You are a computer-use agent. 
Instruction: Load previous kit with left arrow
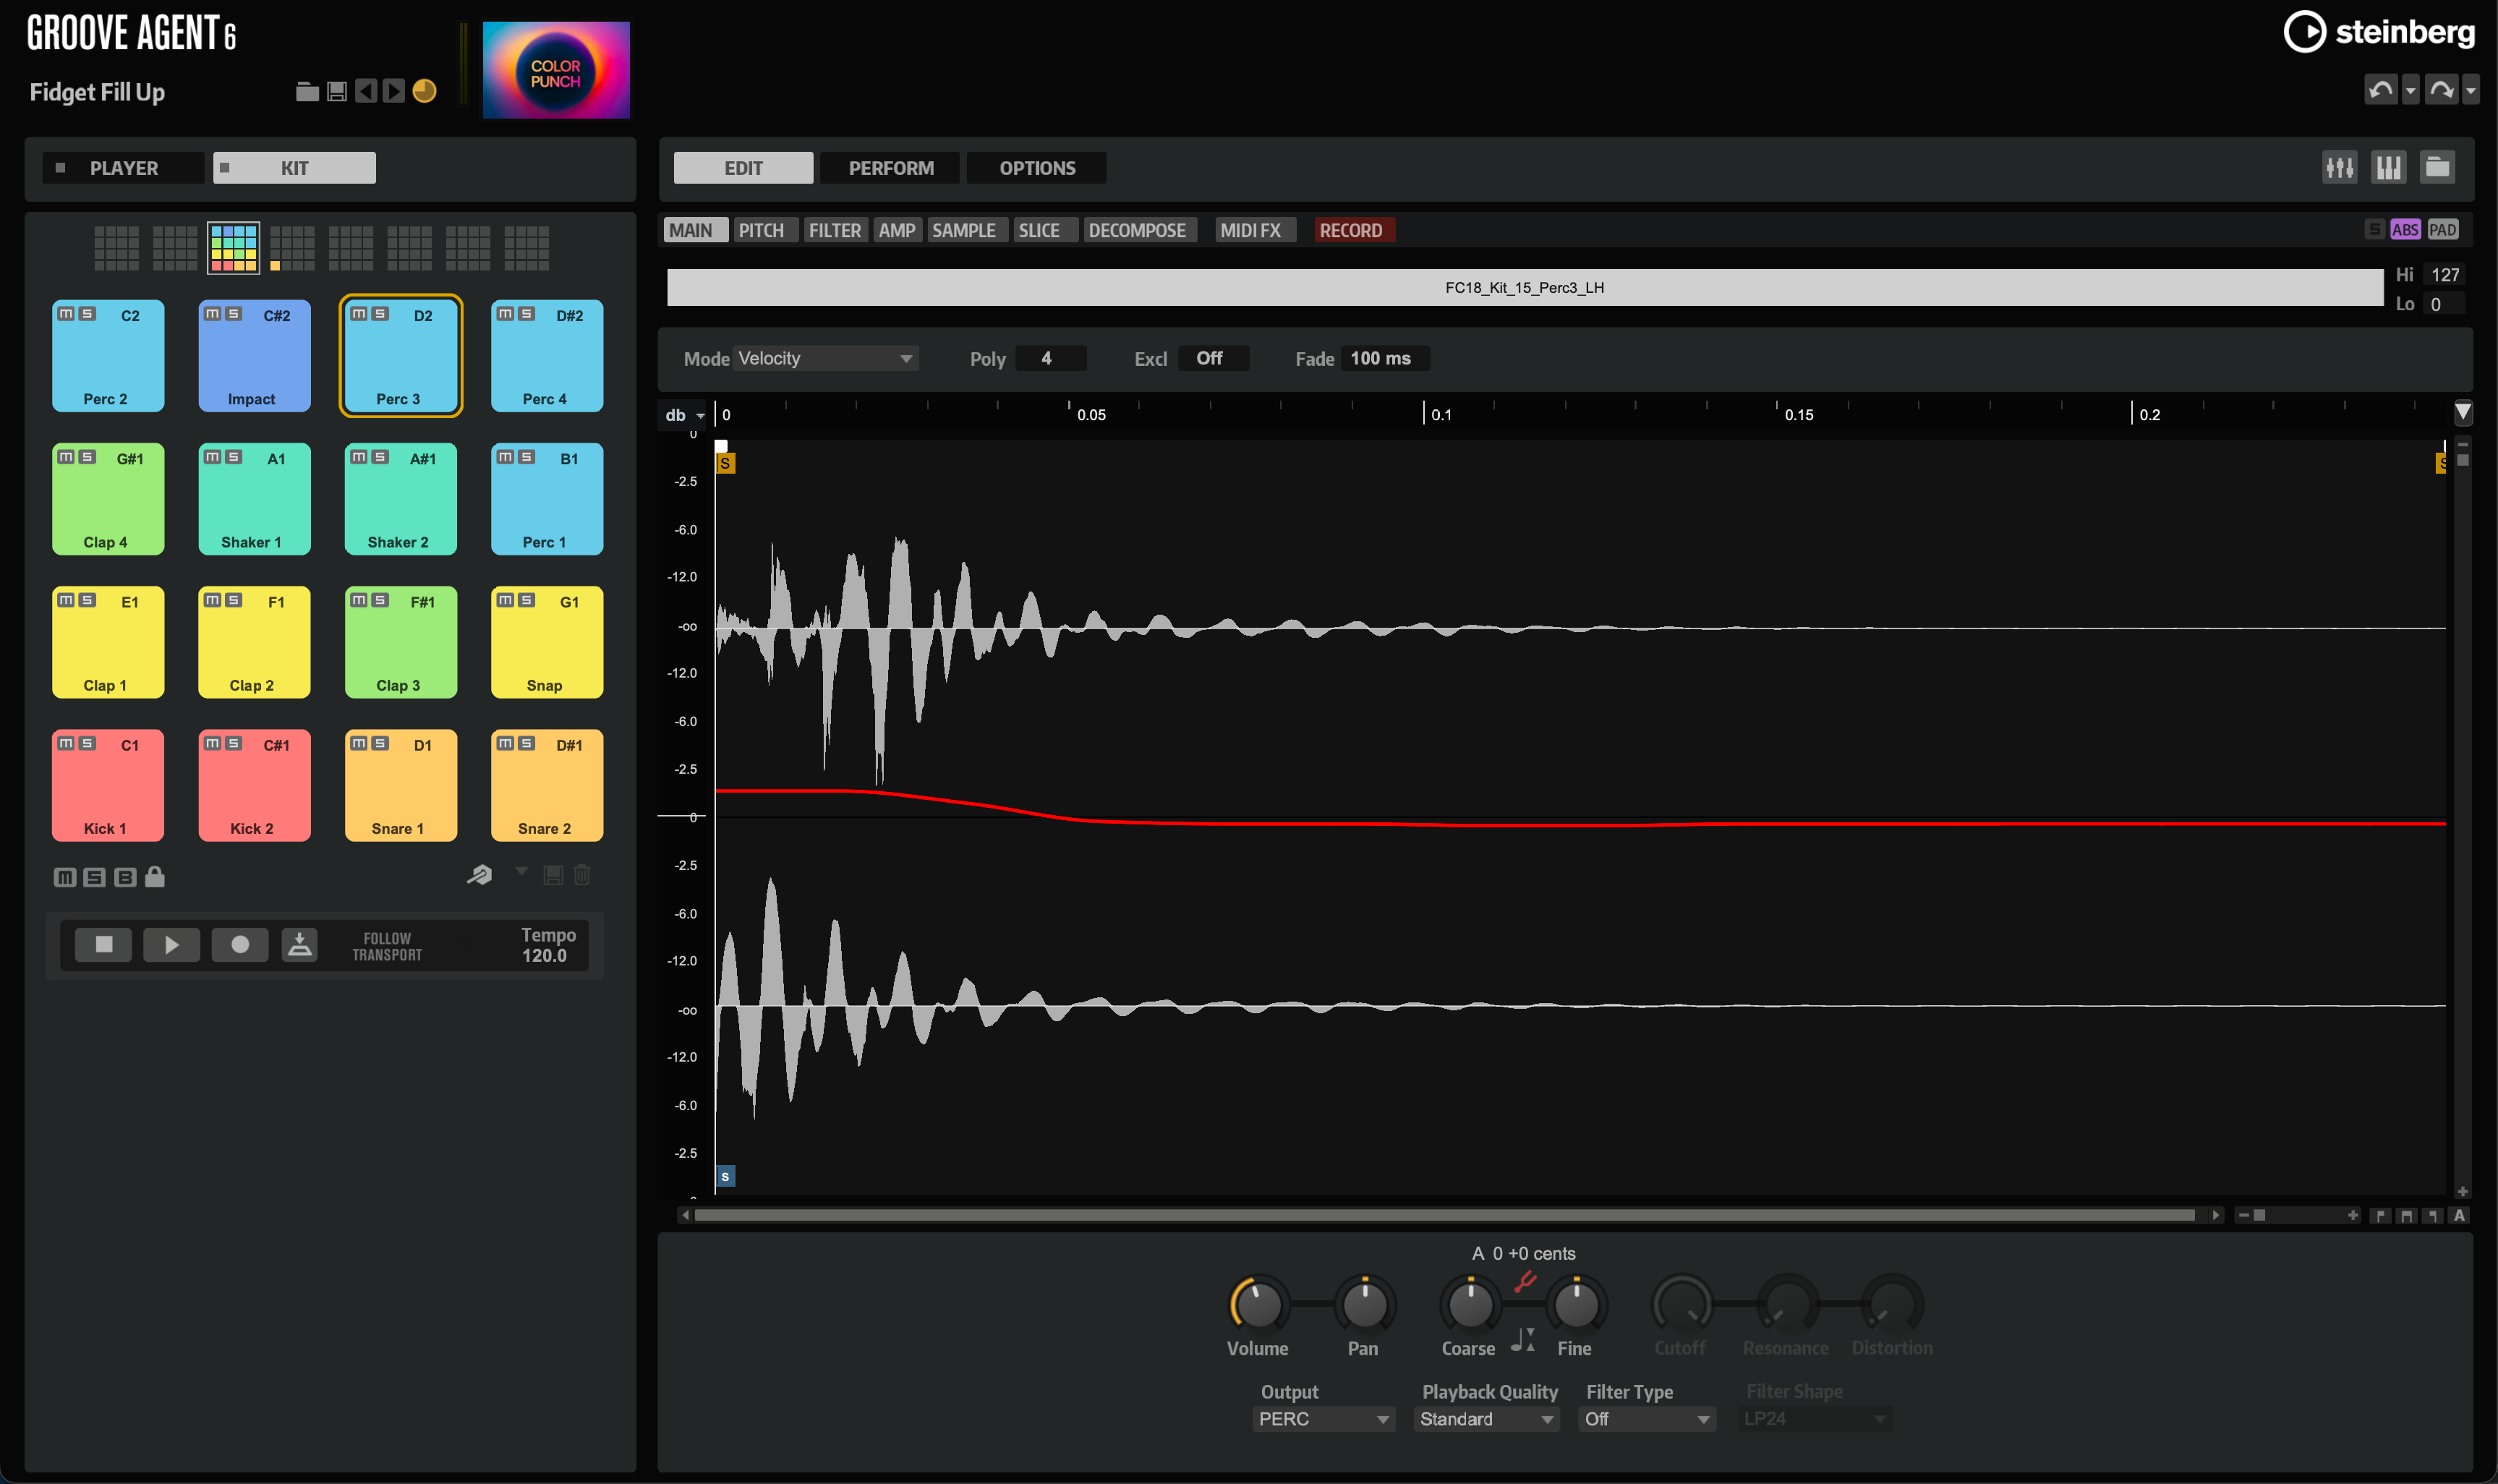pyautogui.click(x=366, y=92)
